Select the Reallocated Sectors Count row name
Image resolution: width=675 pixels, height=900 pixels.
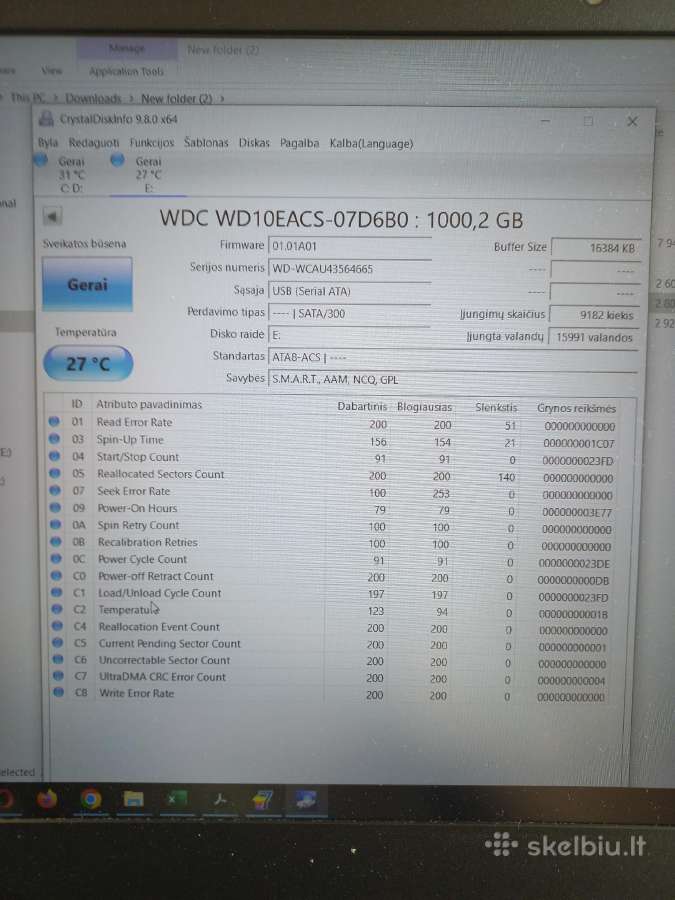(161, 474)
